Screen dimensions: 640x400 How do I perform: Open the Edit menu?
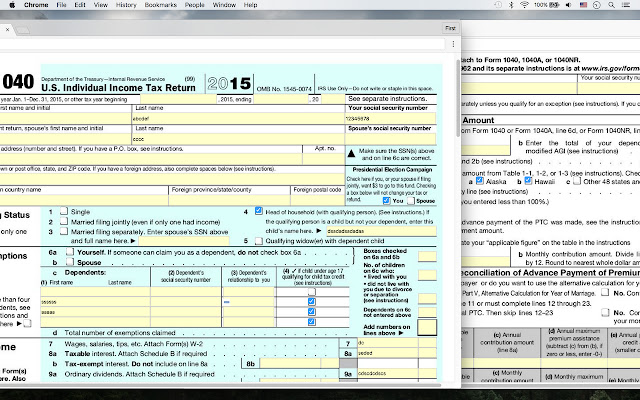pos(80,5)
